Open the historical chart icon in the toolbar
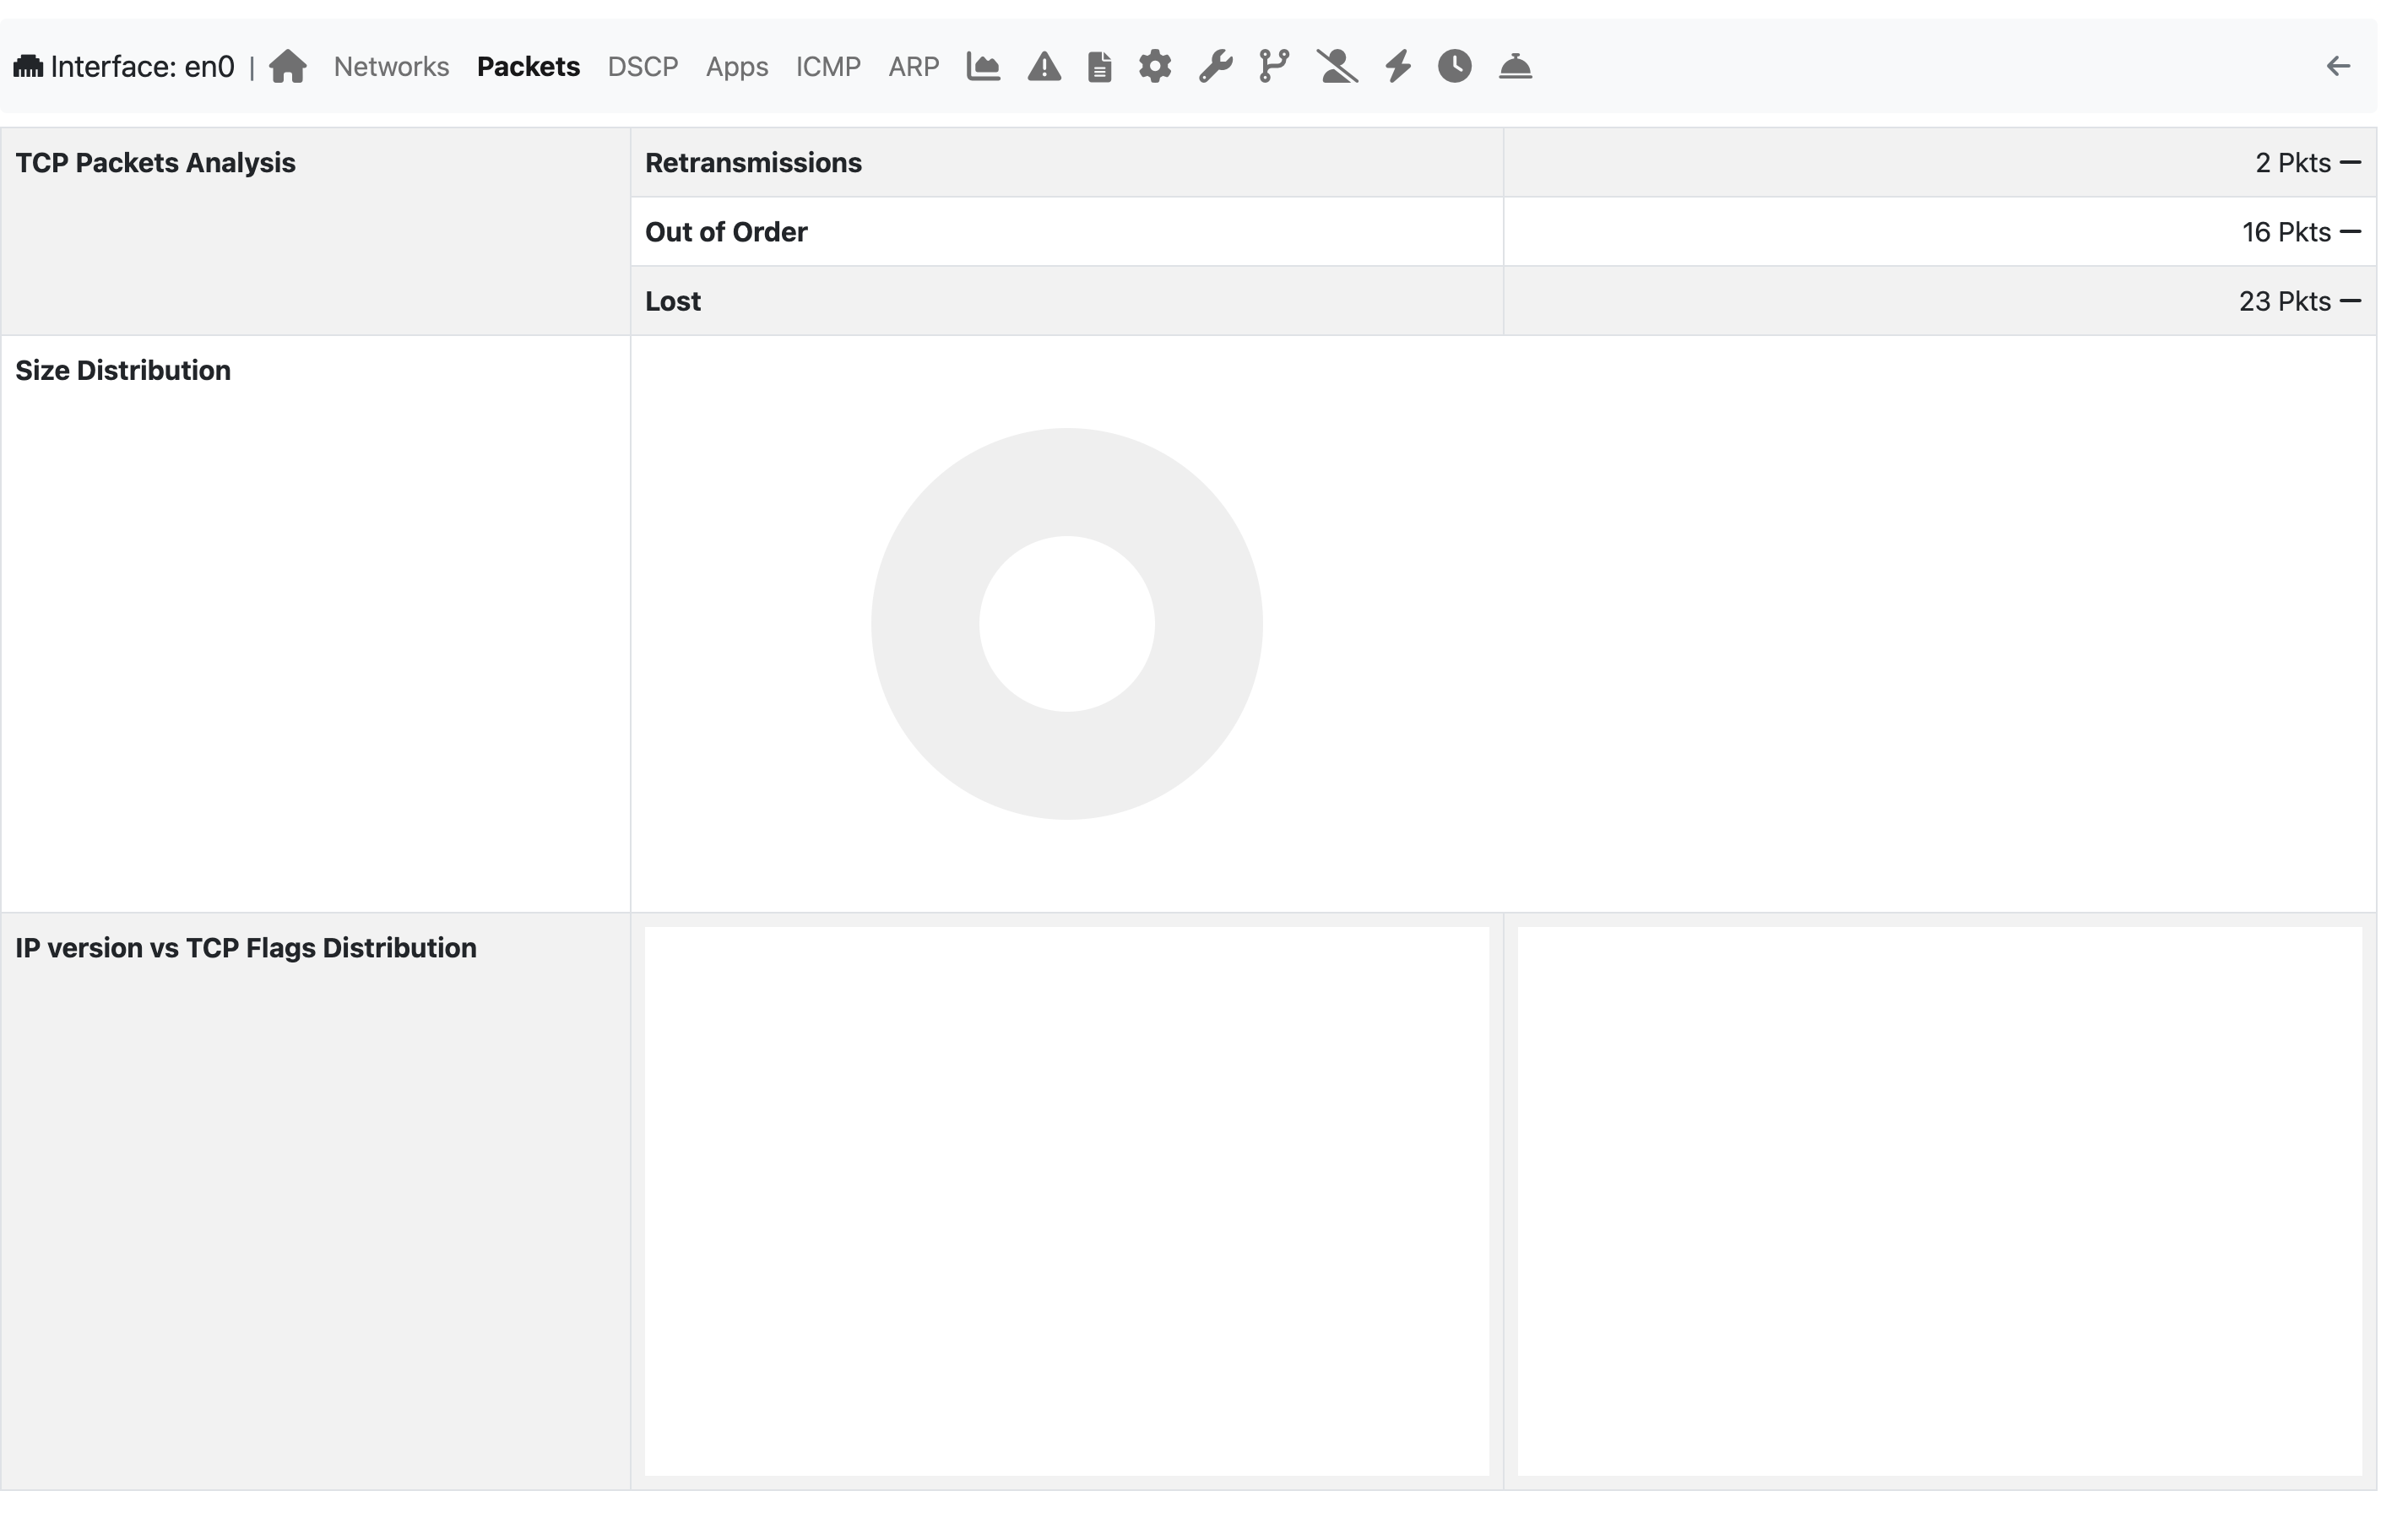The width and height of the screenshot is (2408, 1518). [983, 66]
